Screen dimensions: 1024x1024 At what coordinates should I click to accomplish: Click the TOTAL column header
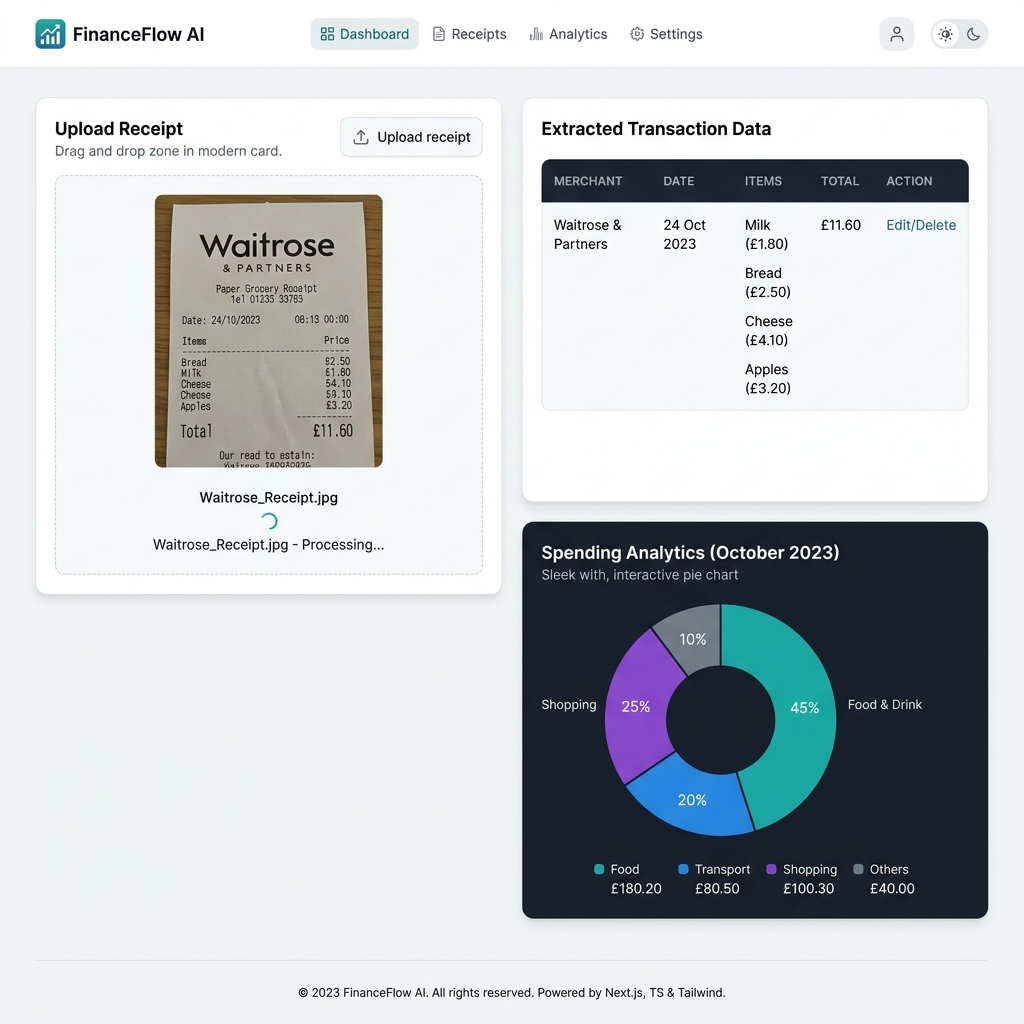839,181
